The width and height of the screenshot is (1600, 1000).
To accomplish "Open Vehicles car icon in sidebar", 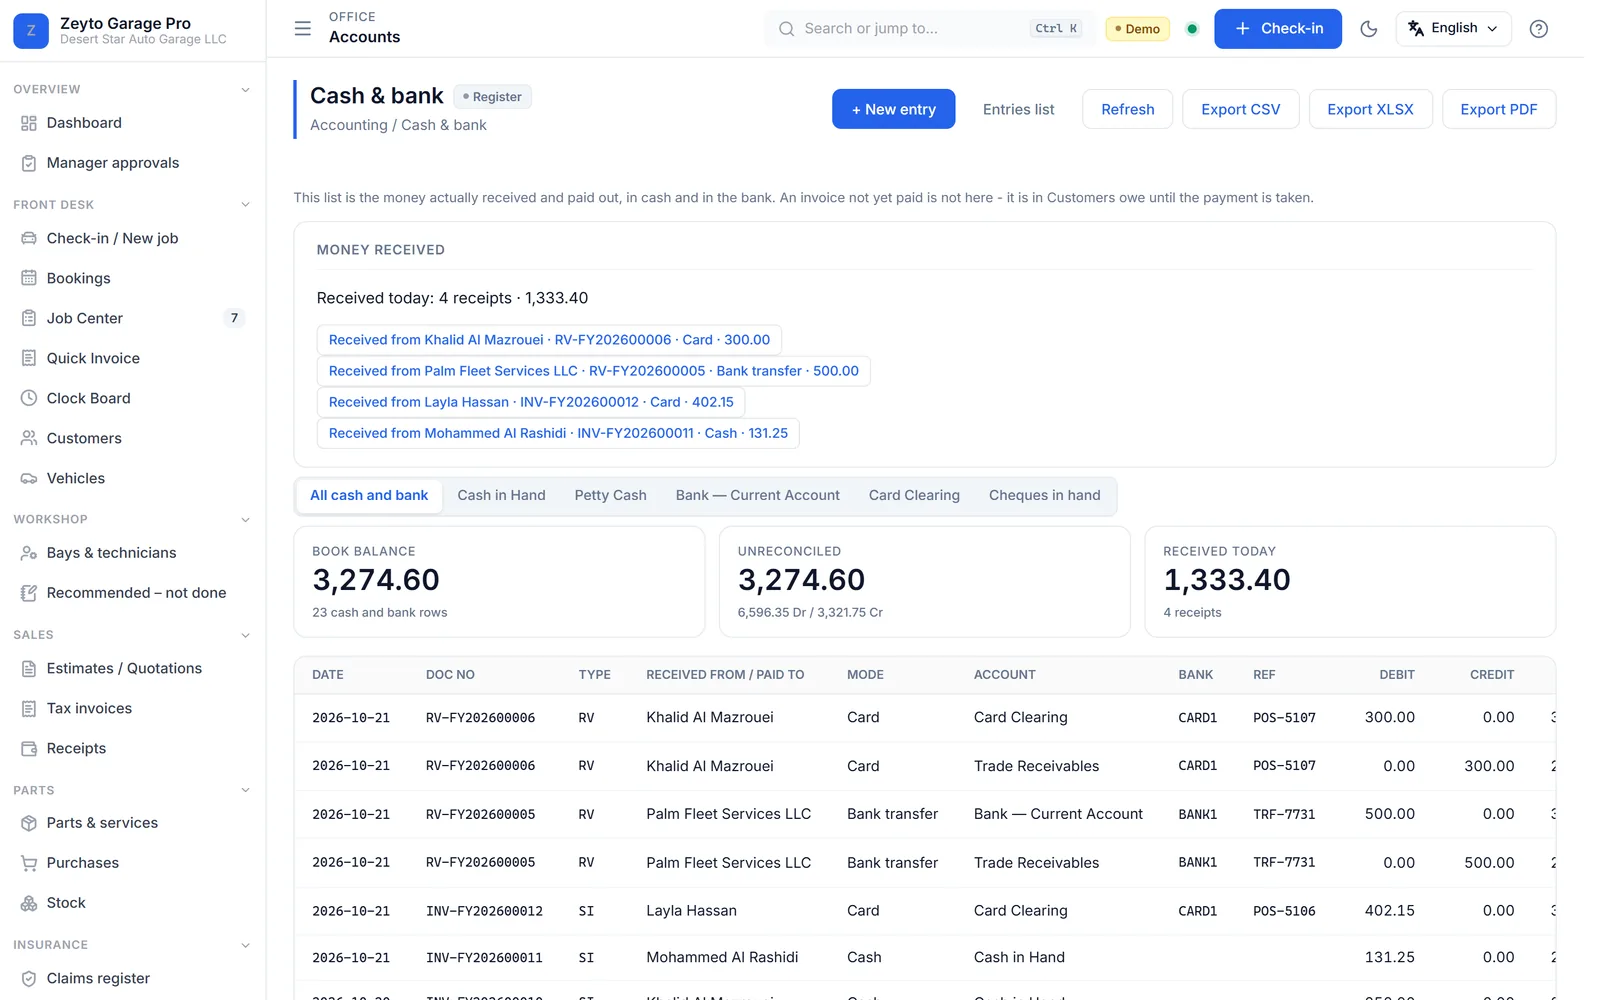I will [x=29, y=478].
